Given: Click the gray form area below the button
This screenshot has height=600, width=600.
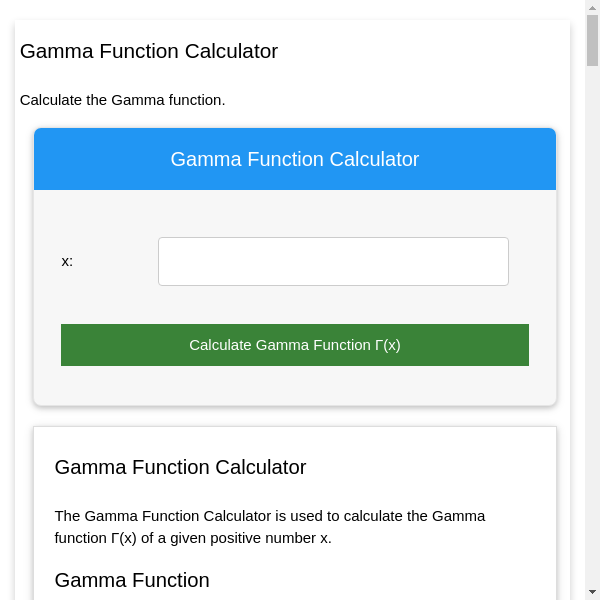Looking at the screenshot, I should (295, 386).
